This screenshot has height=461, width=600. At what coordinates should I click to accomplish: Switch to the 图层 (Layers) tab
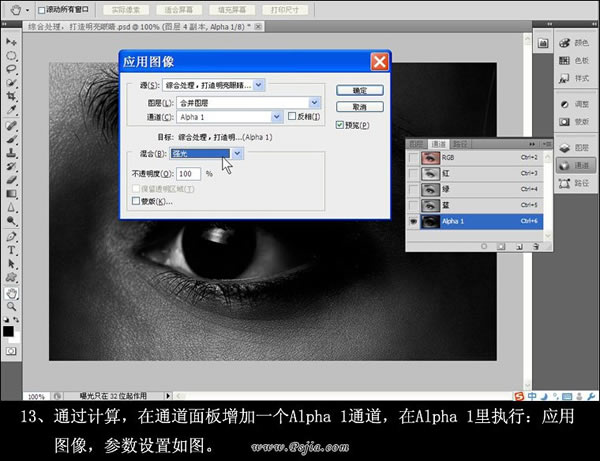(x=416, y=144)
